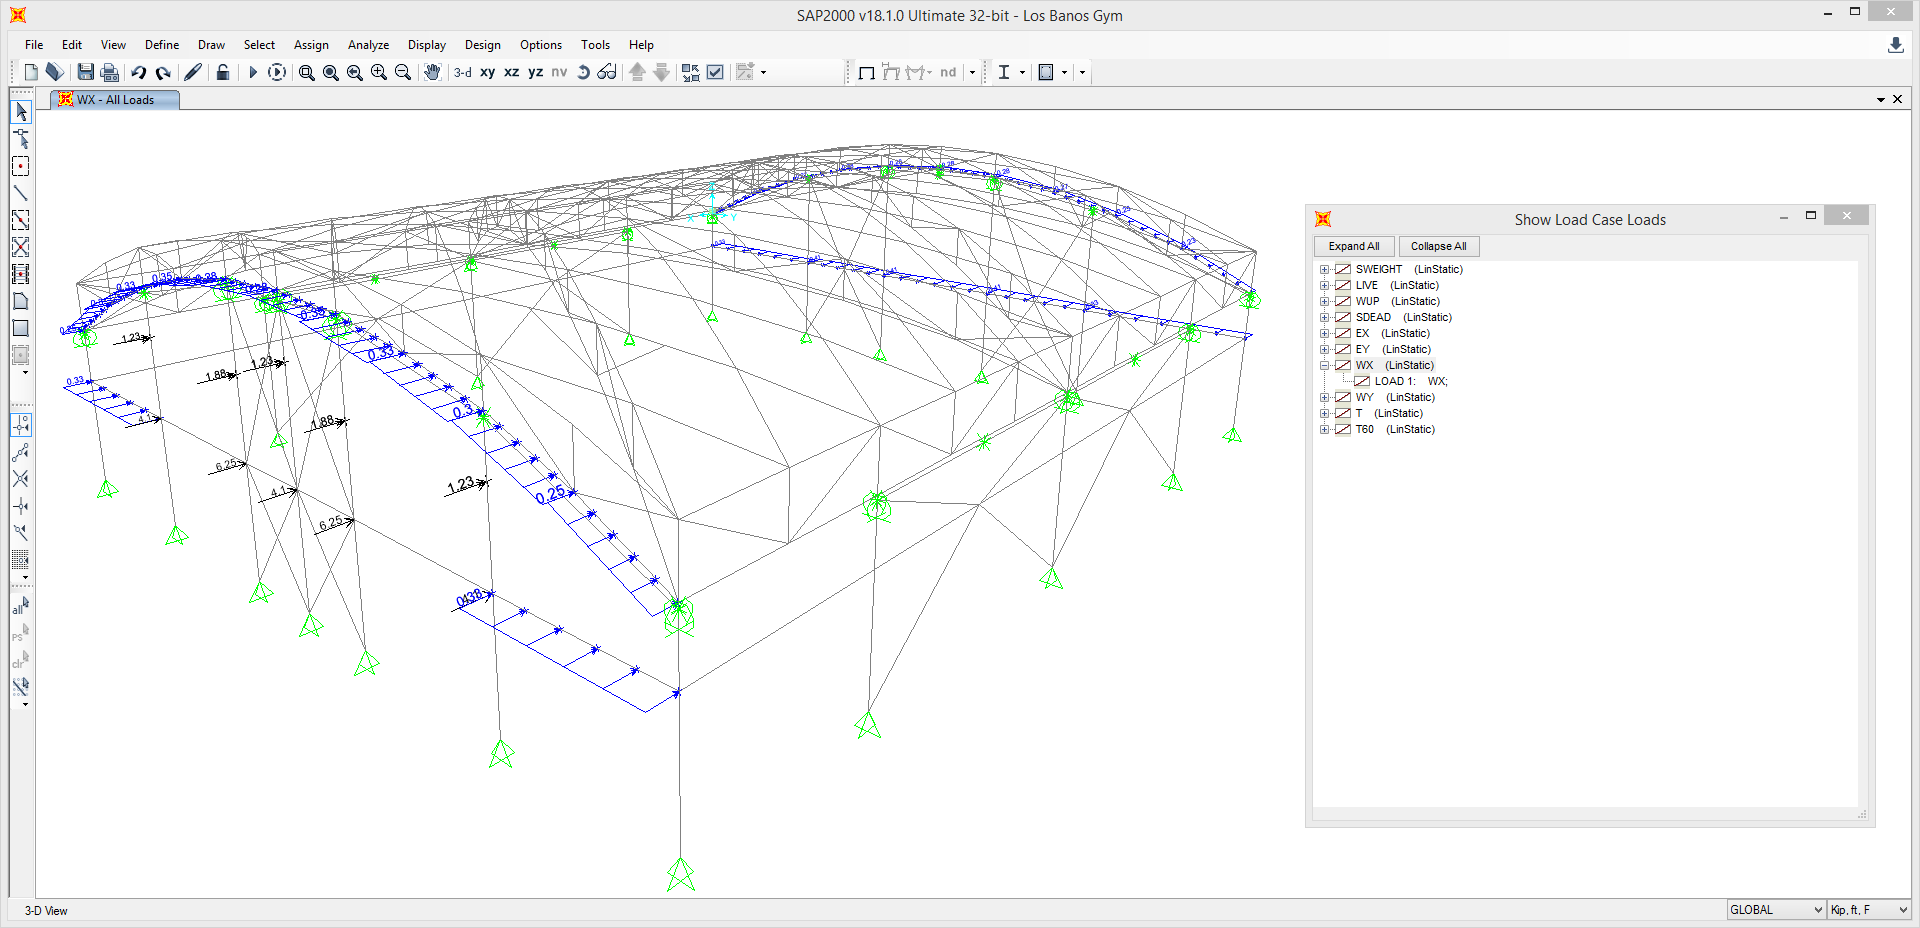Select the Draw Frame/Cable line tool
Screen dimensions: 1920x928
click(21, 193)
